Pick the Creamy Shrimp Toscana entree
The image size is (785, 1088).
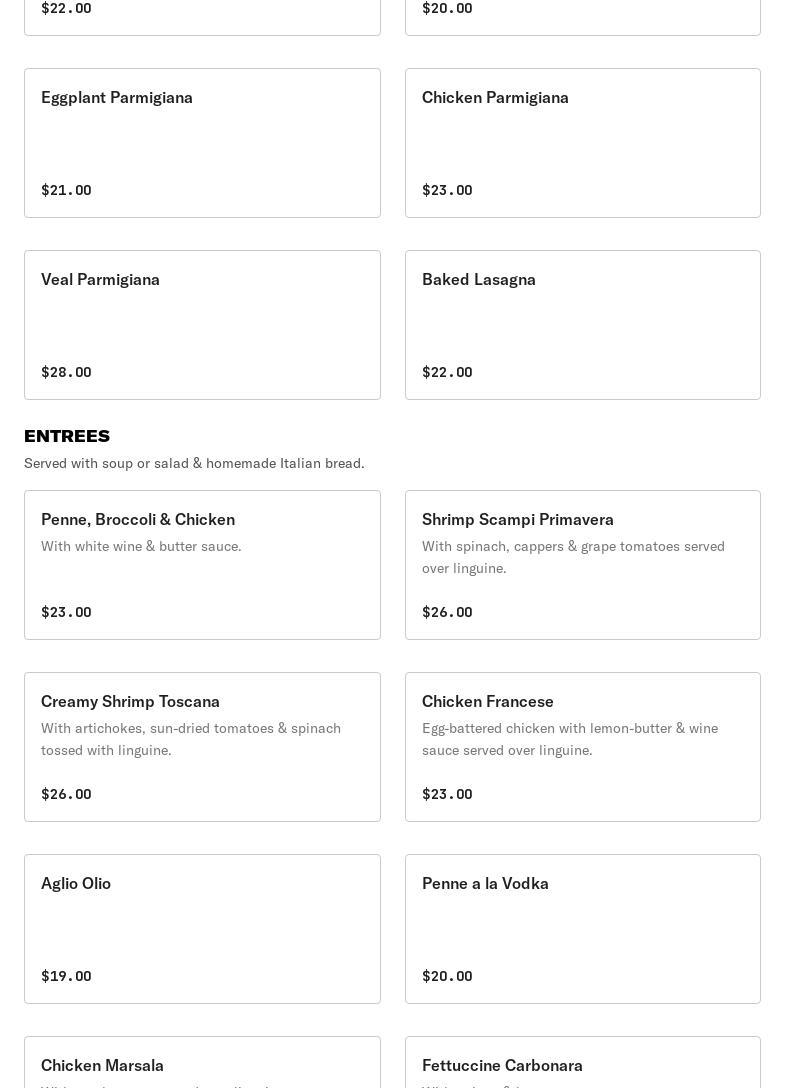tap(202, 747)
